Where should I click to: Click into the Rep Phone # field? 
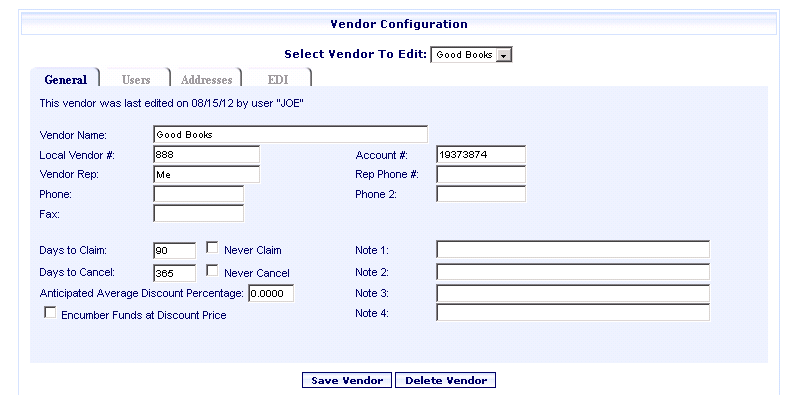[x=481, y=174]
